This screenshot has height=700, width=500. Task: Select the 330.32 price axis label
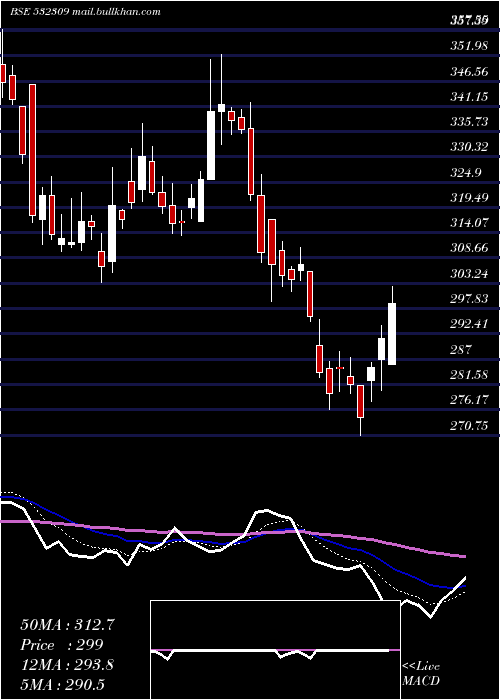click(x=469, y=147)
